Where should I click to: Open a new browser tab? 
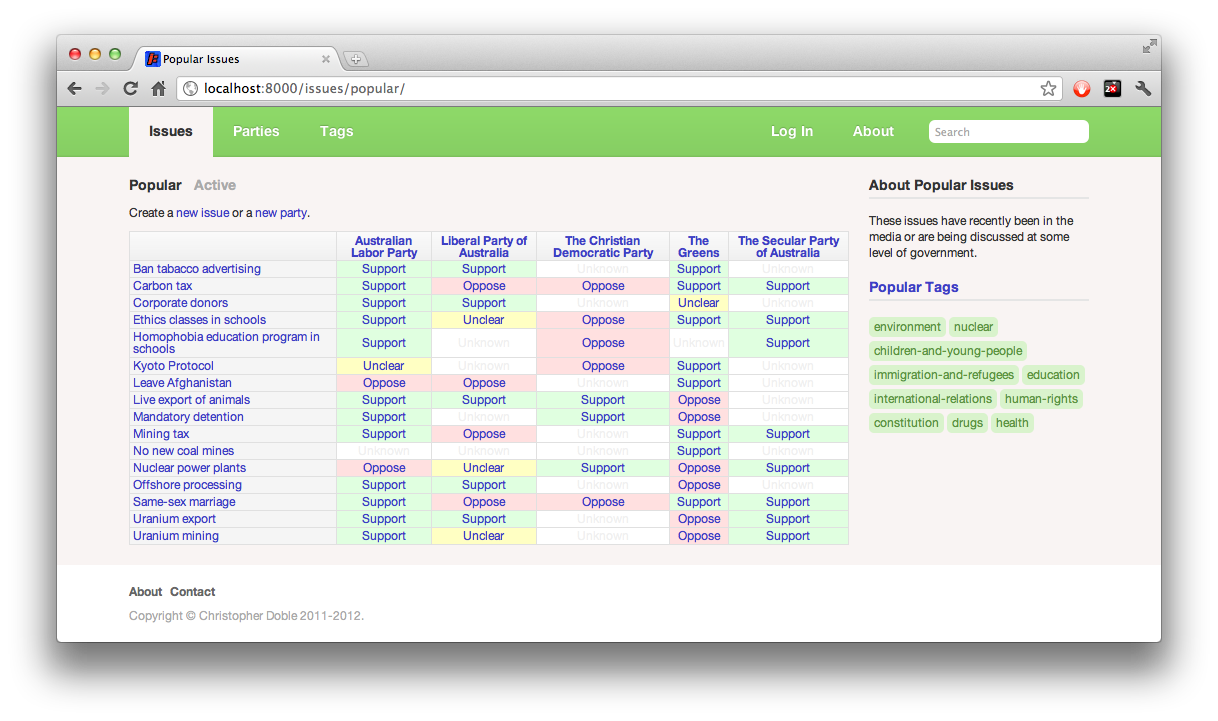click(x=355, y=59)
